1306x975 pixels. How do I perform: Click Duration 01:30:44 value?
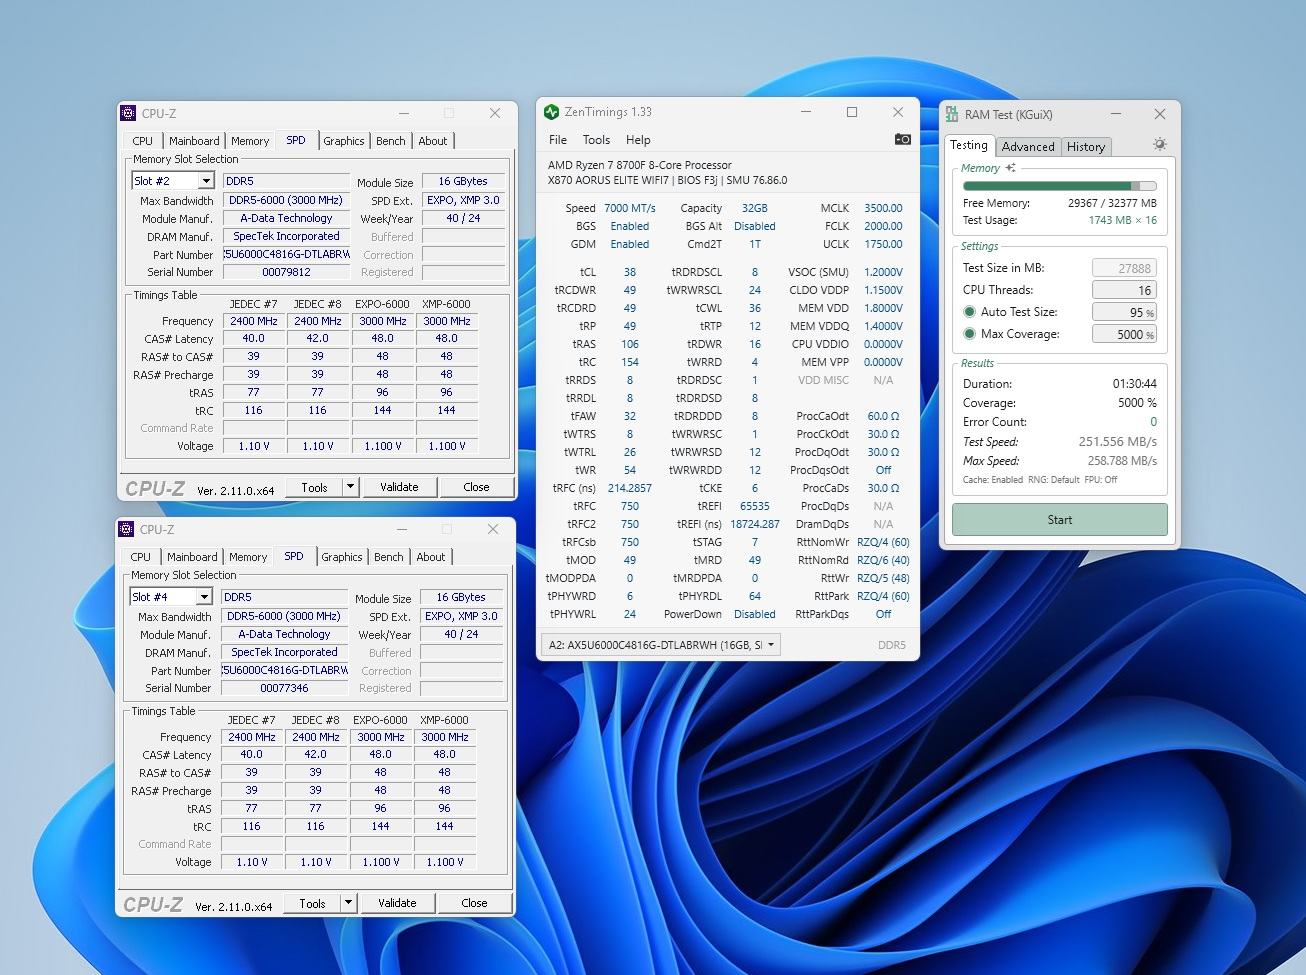(x=1135, y=384)
